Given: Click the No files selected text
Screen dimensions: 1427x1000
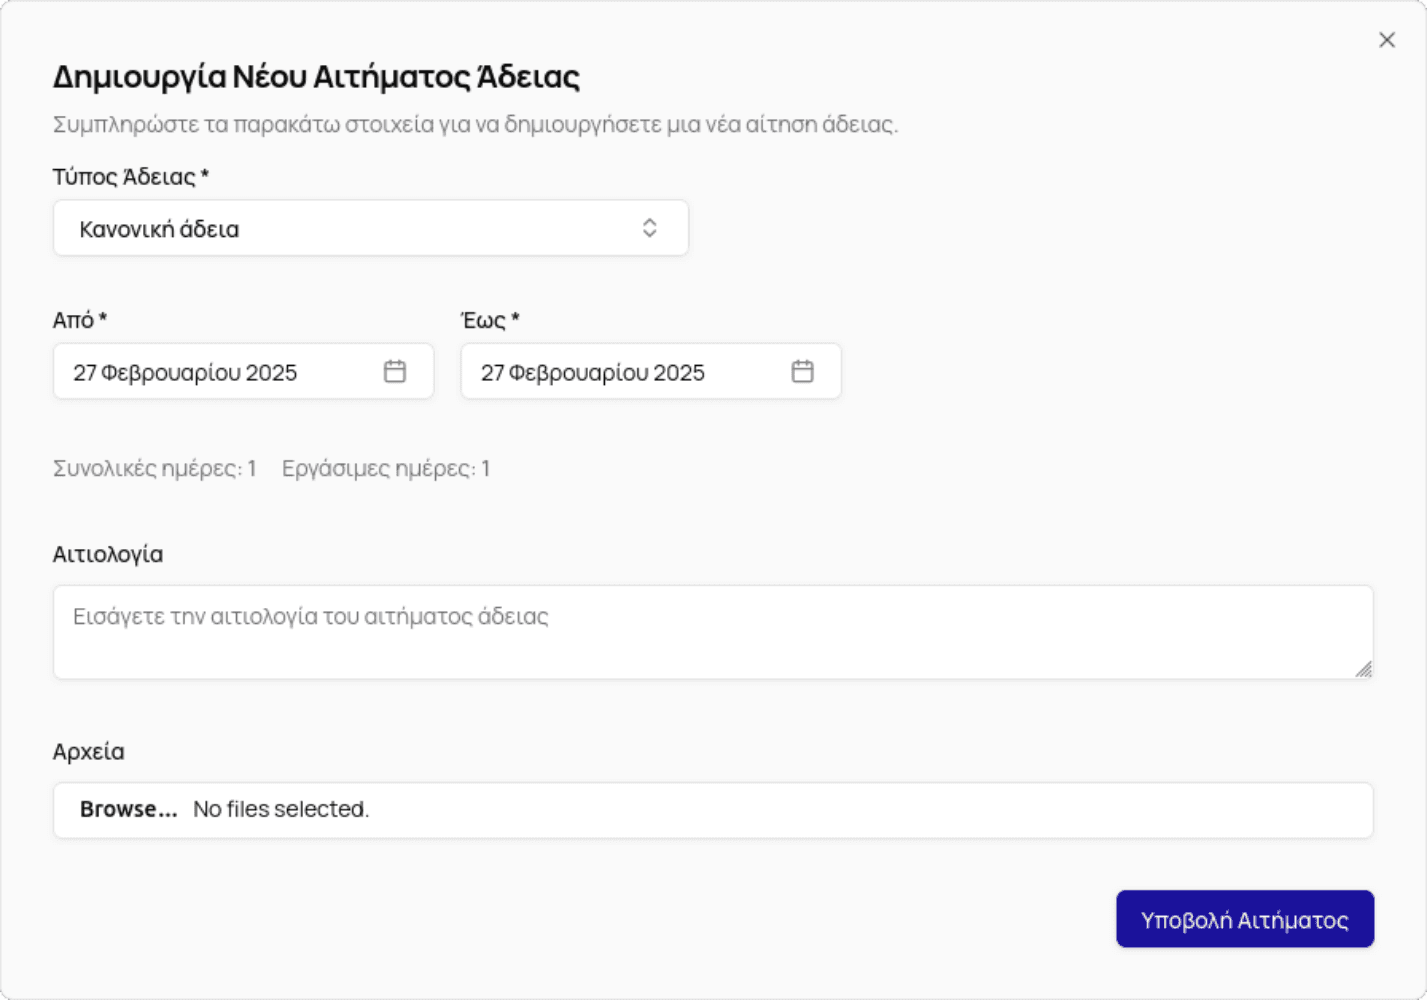Looking at the screenshot, I should point(281,809).
